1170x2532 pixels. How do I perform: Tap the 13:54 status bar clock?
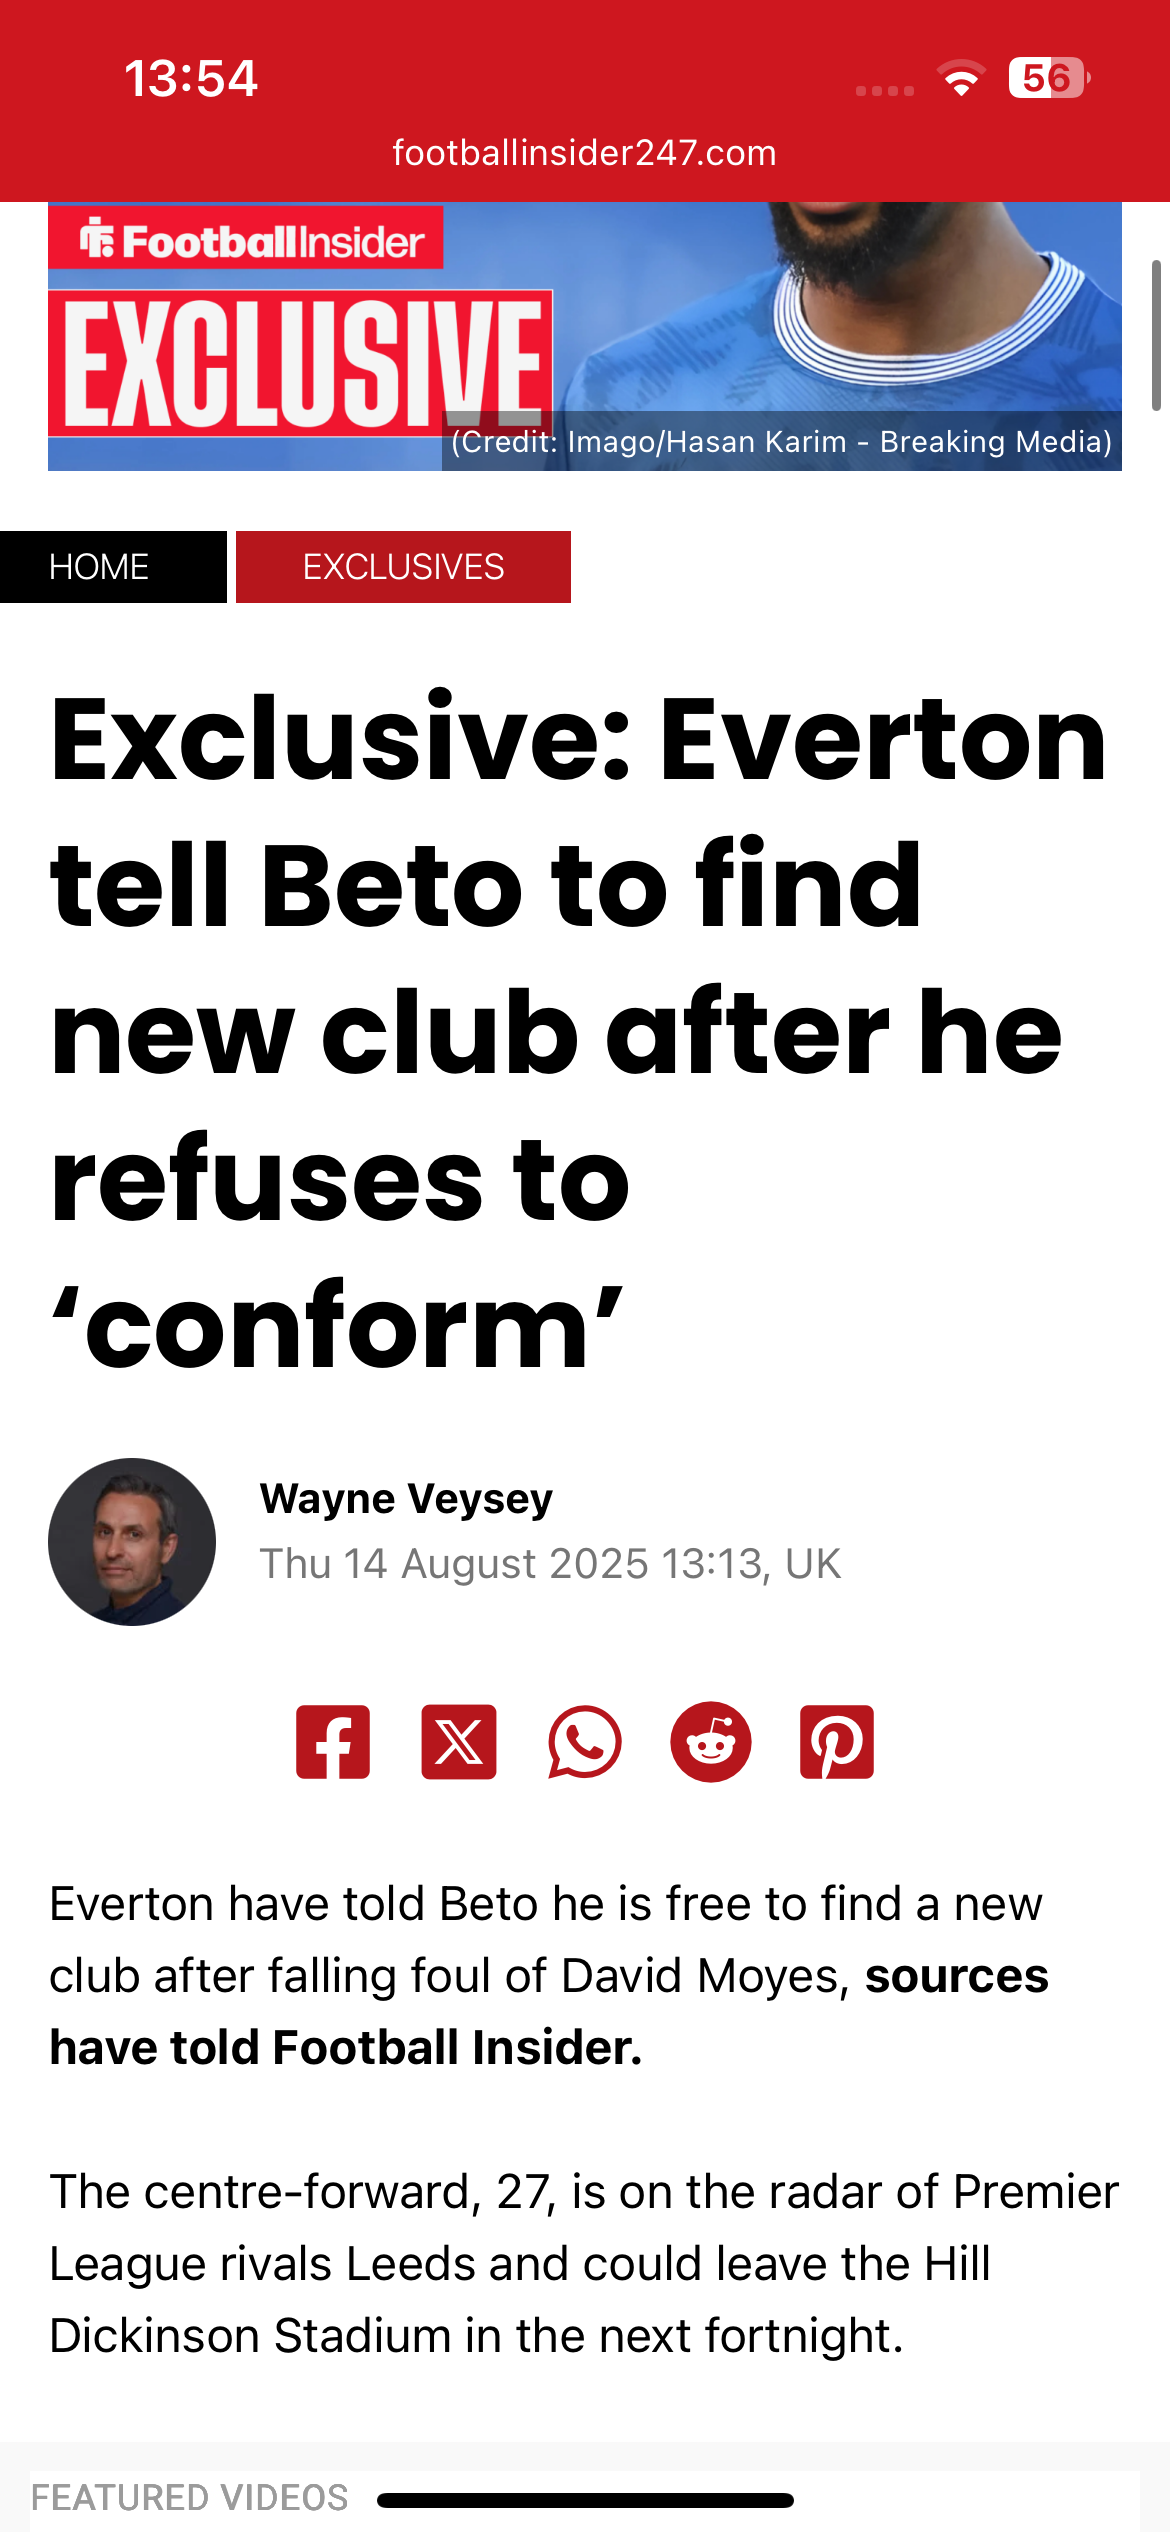pos(191,79)
